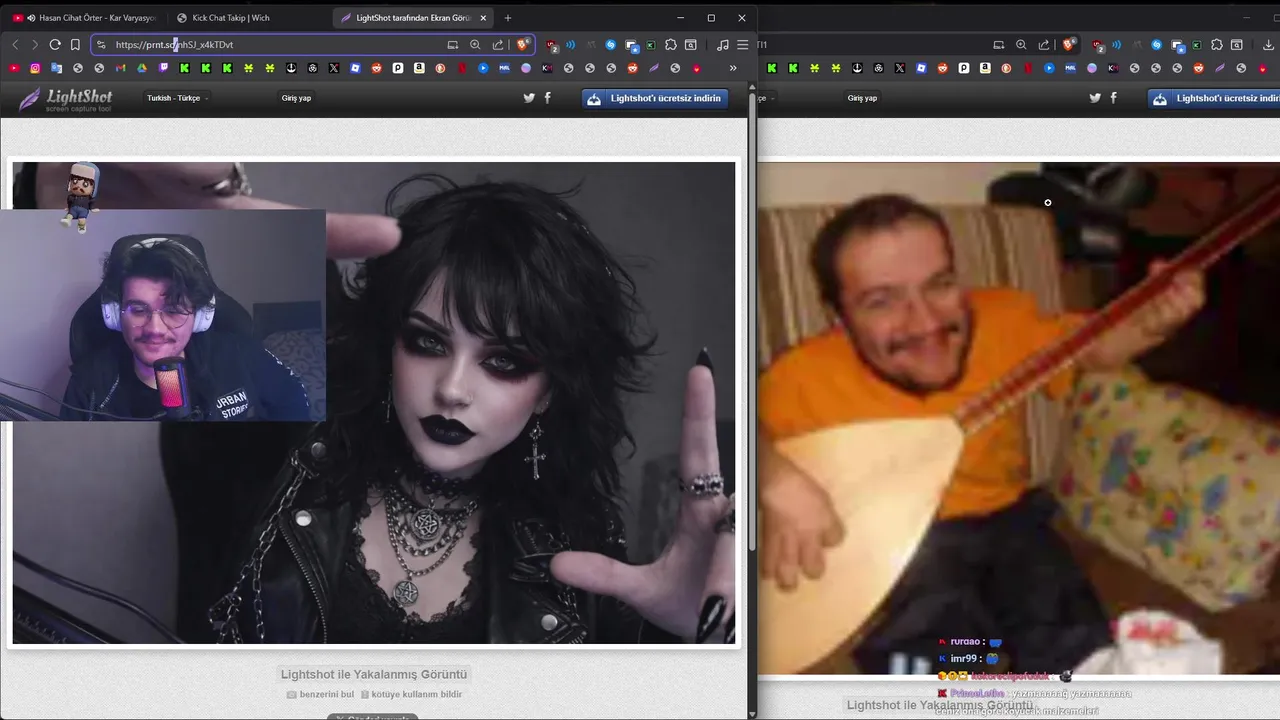Open the Twitch bookmark

(x=163, y=68)
